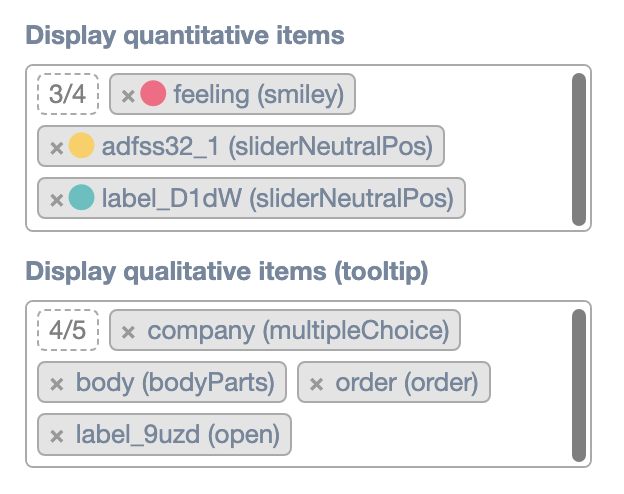Remove the label_D1dW (sliderNeutralPos) tag
The width and height of the screenshot is (624, 494).
tap(57, 200)
